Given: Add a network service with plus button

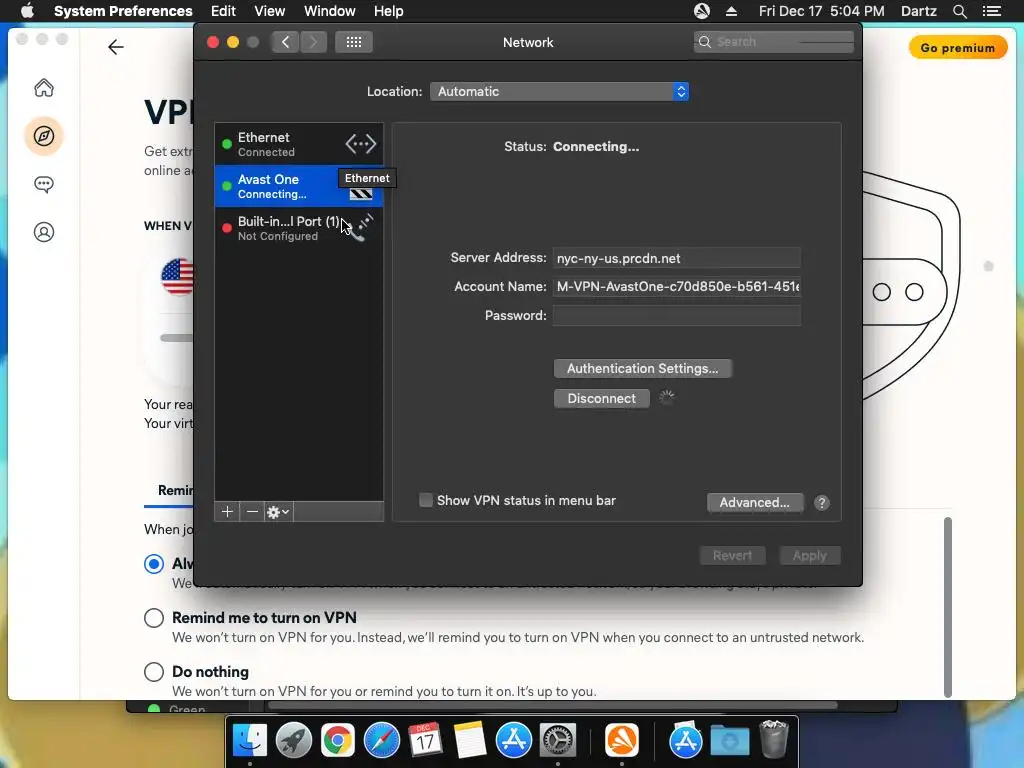Looking at the screenshot, I should click(x=227, y=511).
